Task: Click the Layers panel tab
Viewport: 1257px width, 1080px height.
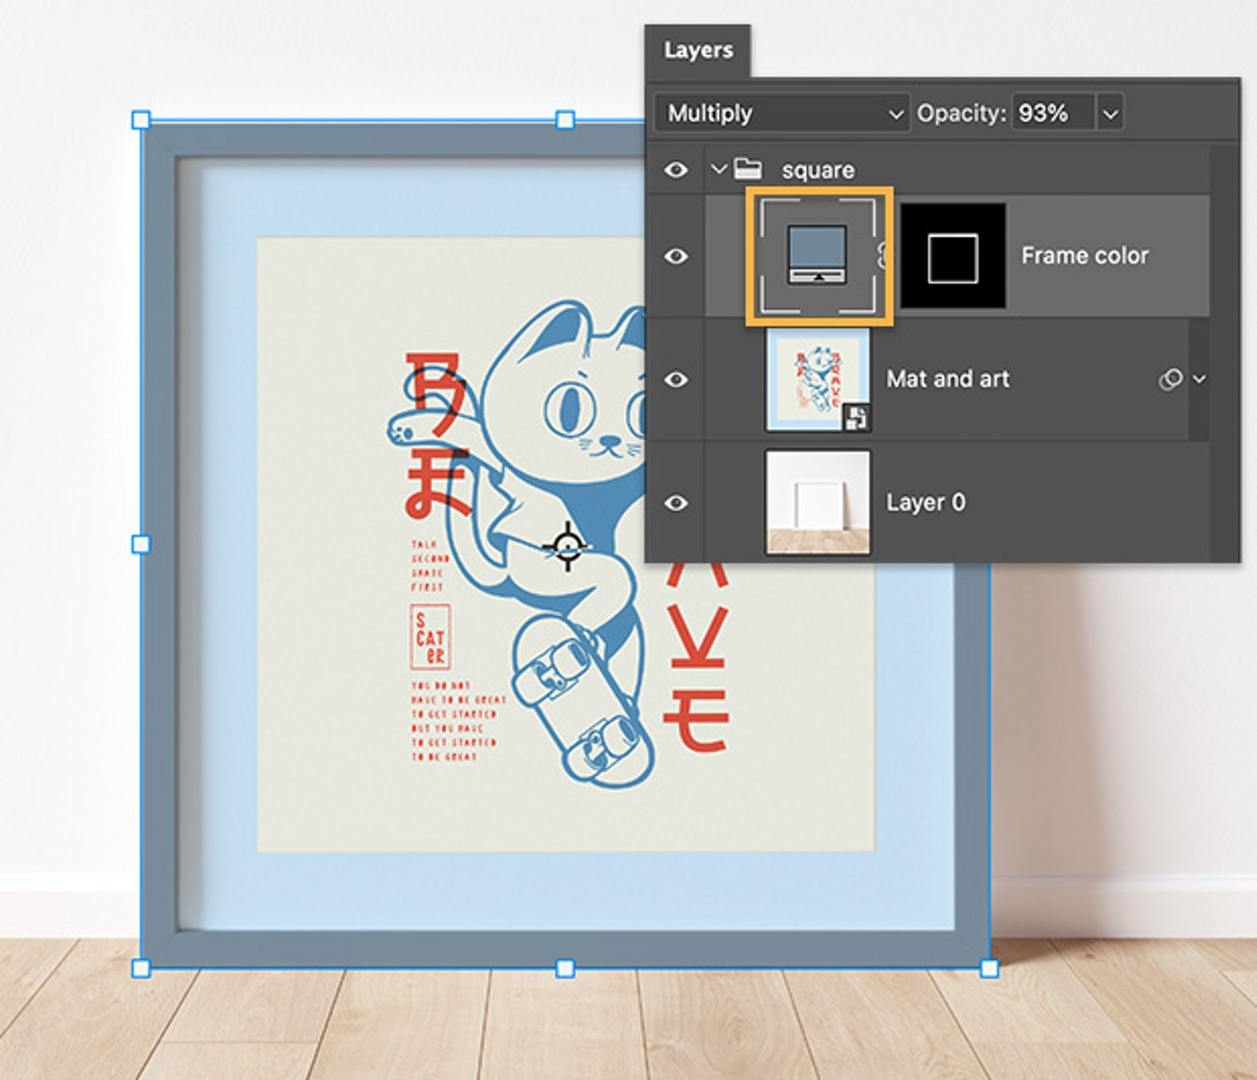Action: pyautogui.click(x=698, y=49)
